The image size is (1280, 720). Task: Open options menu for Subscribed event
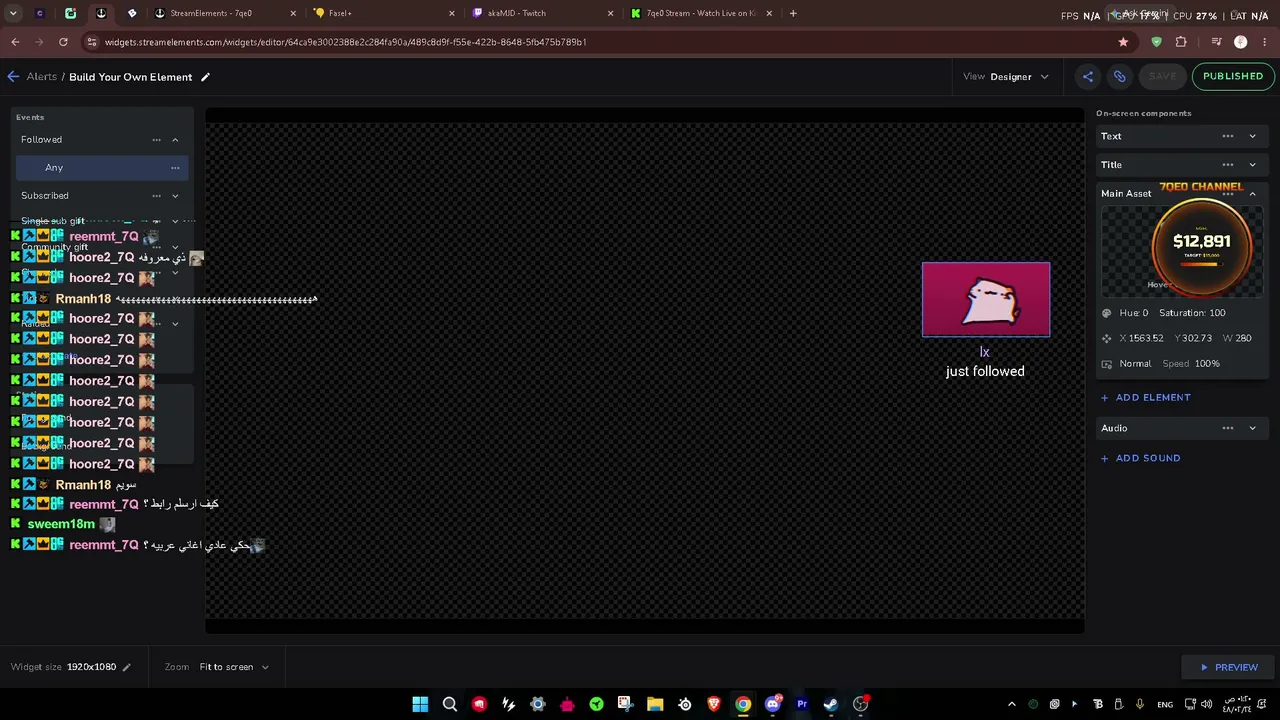click(x=156, y=196)
